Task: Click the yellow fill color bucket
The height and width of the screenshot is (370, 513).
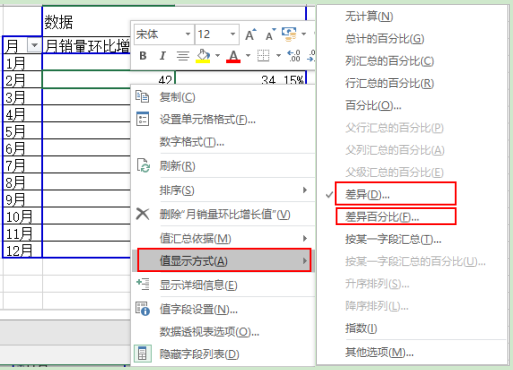Action: click(203, 56)
